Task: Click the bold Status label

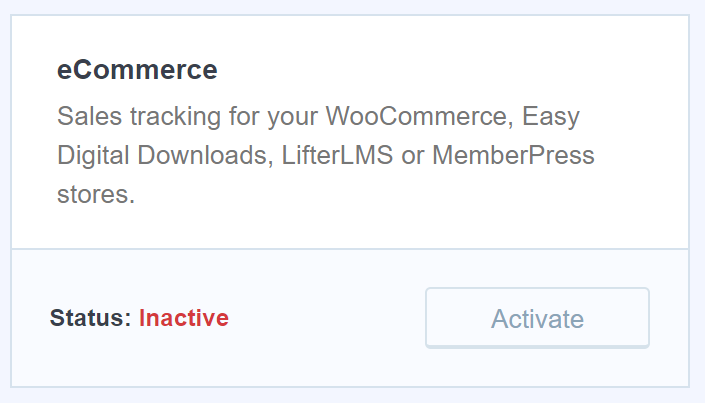Action: click(90, 318)
